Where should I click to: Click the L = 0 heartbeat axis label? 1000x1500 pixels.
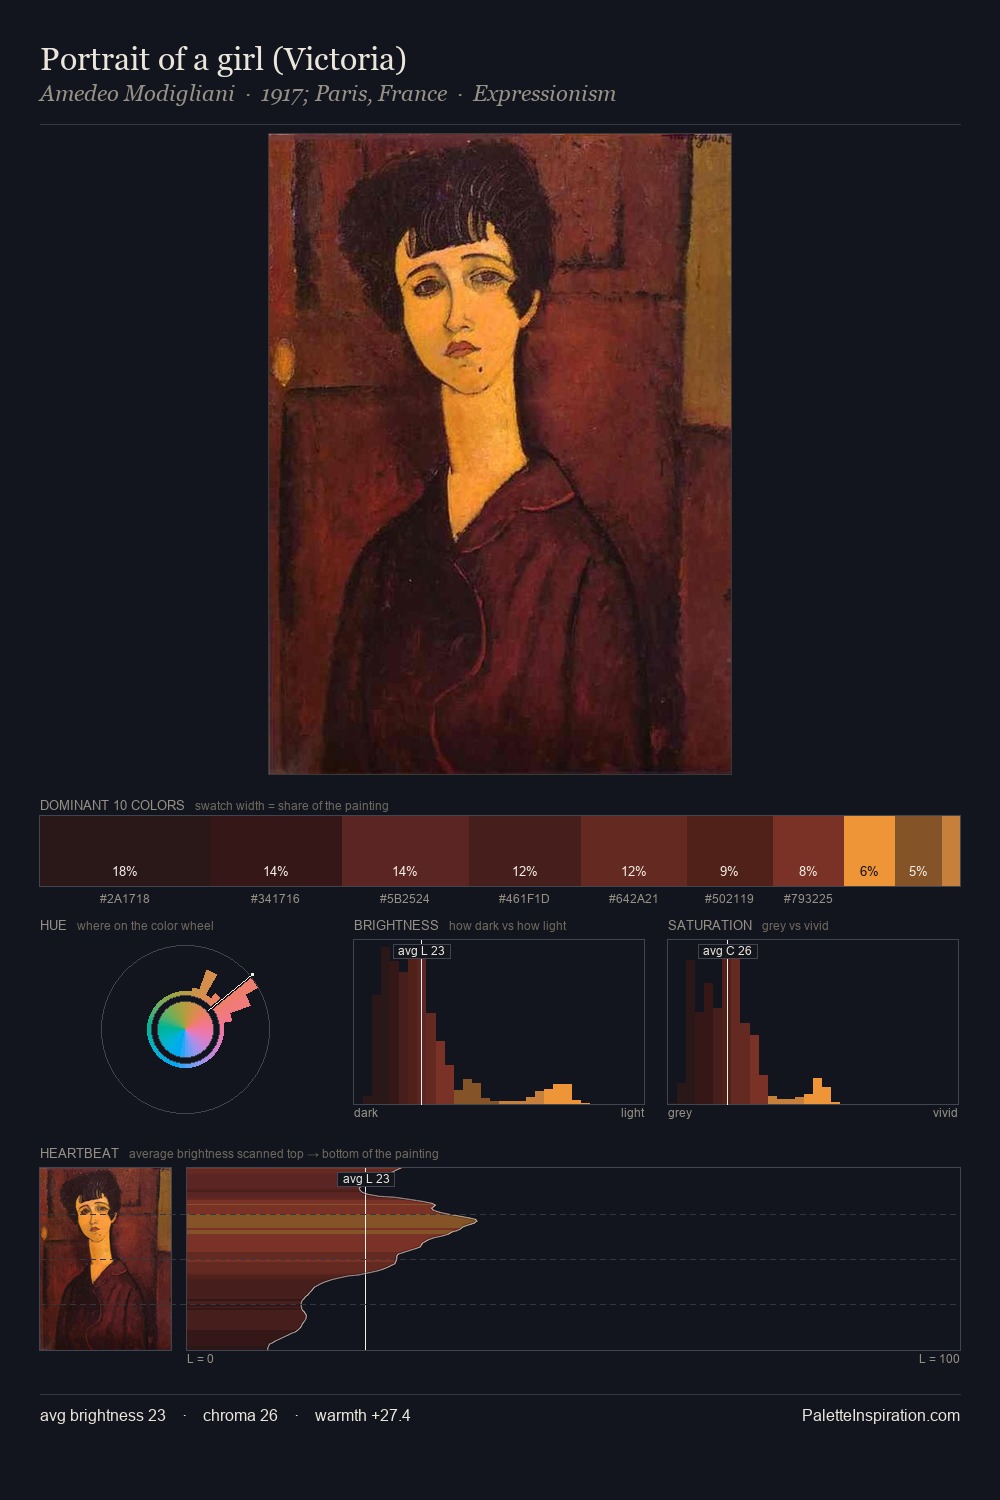tap(200, 1359)
